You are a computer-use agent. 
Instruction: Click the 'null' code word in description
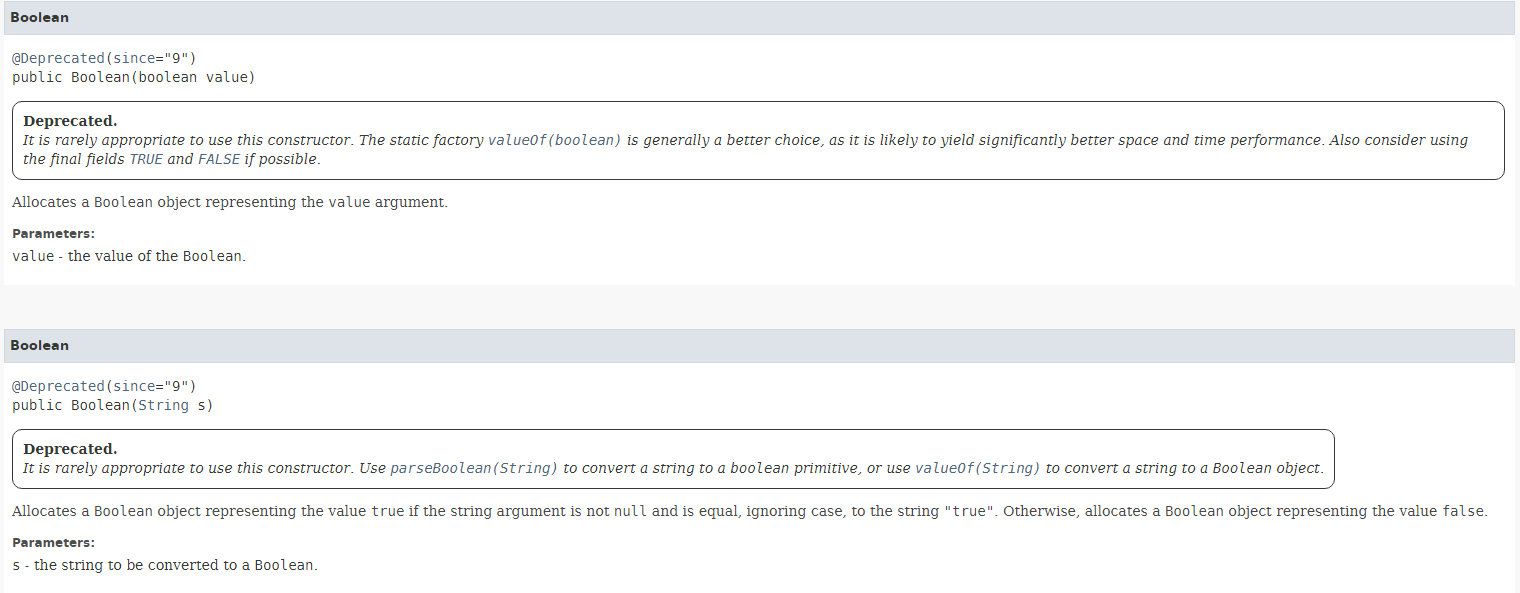click(630, 511)
